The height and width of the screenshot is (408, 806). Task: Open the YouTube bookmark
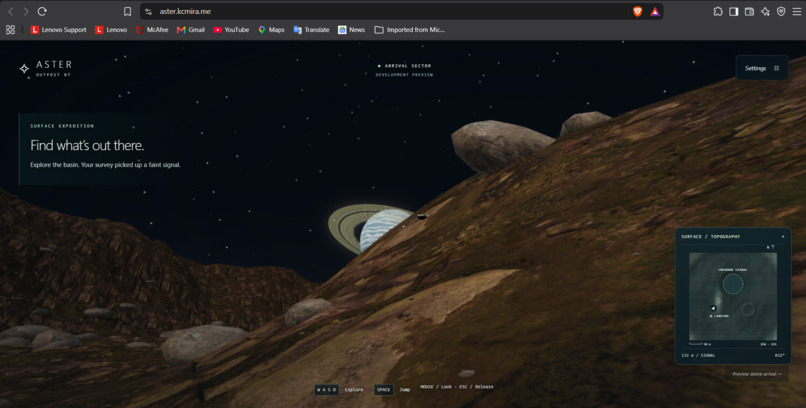(231, 30)
